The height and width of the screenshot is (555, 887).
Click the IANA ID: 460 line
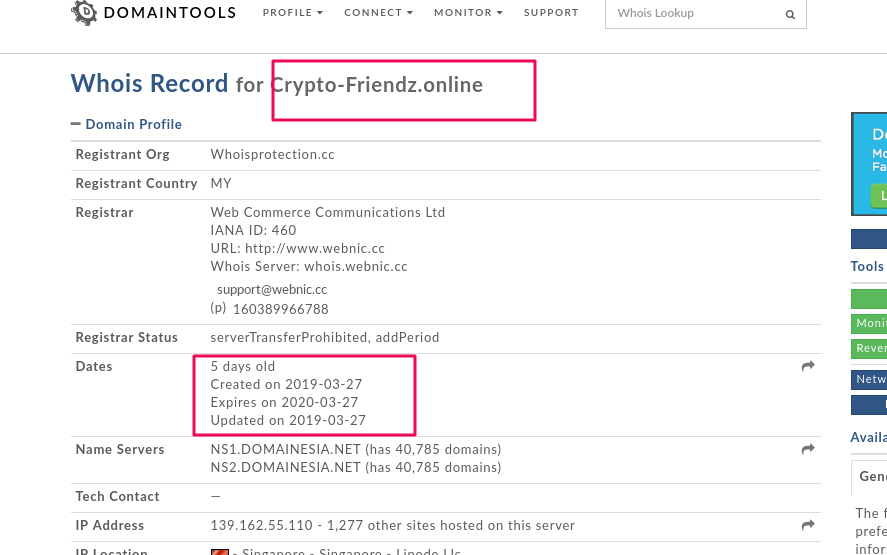tap(253, 230)
